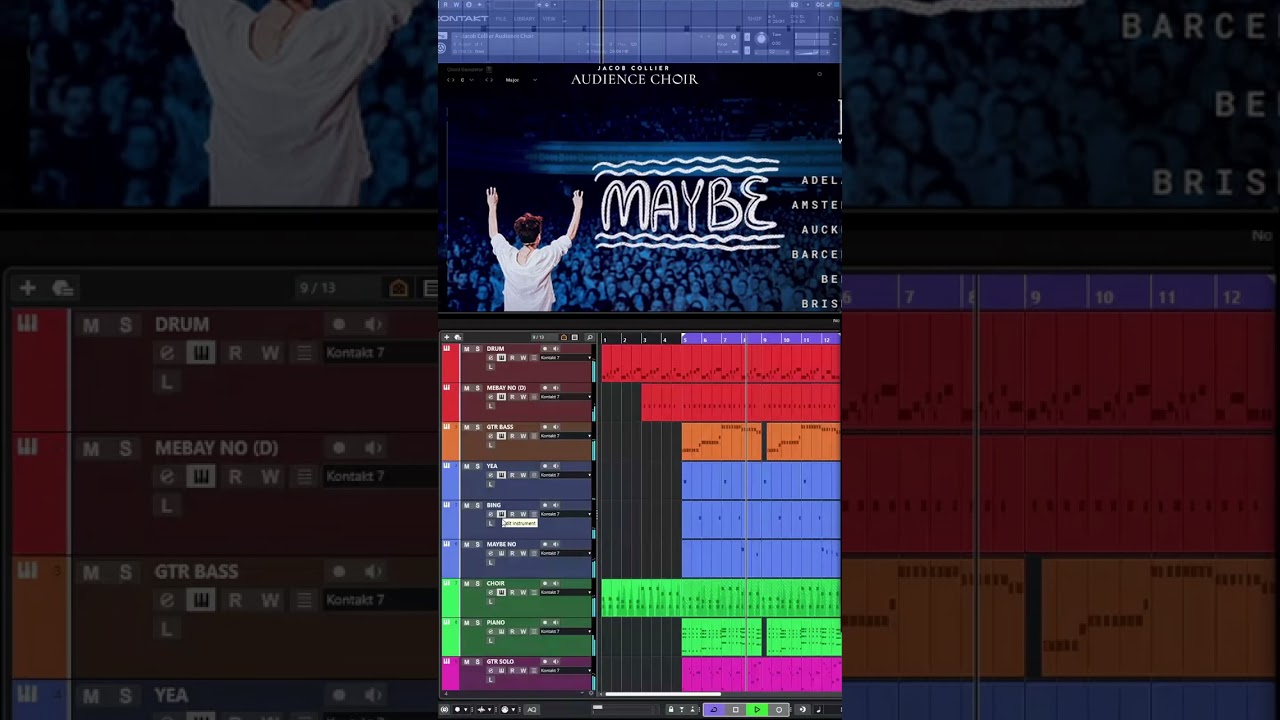
Task: Open Kontakt 7 dropdown on PIANO track
Action: 566,631
